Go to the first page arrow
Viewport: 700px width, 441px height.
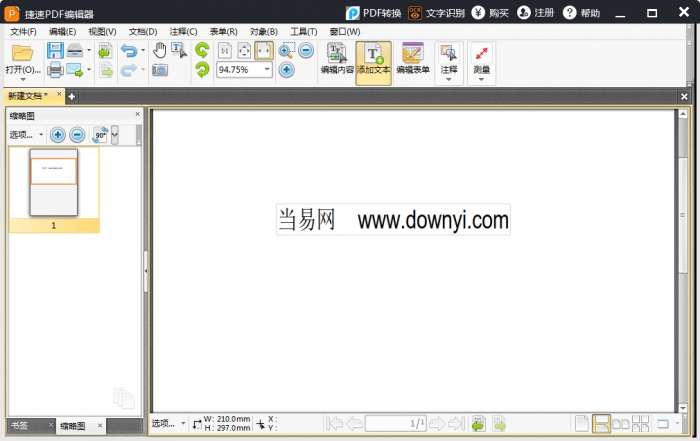[x=334, y=424]
